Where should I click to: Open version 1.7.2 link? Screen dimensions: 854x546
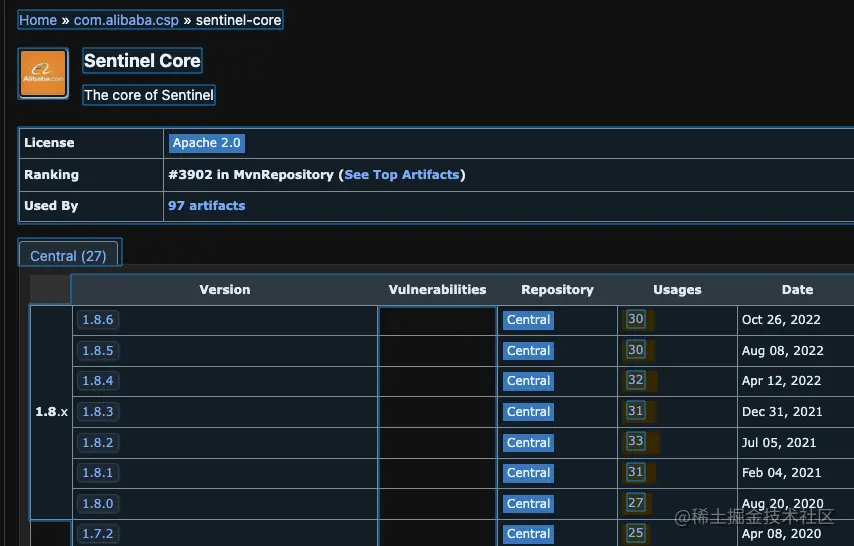pos(98,533)
